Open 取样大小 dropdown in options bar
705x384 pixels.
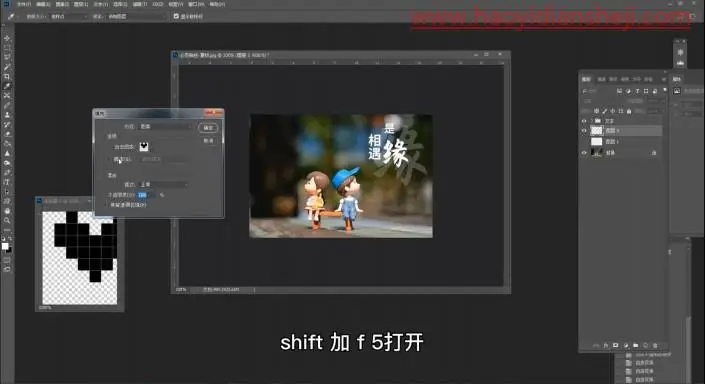point(69,16)
